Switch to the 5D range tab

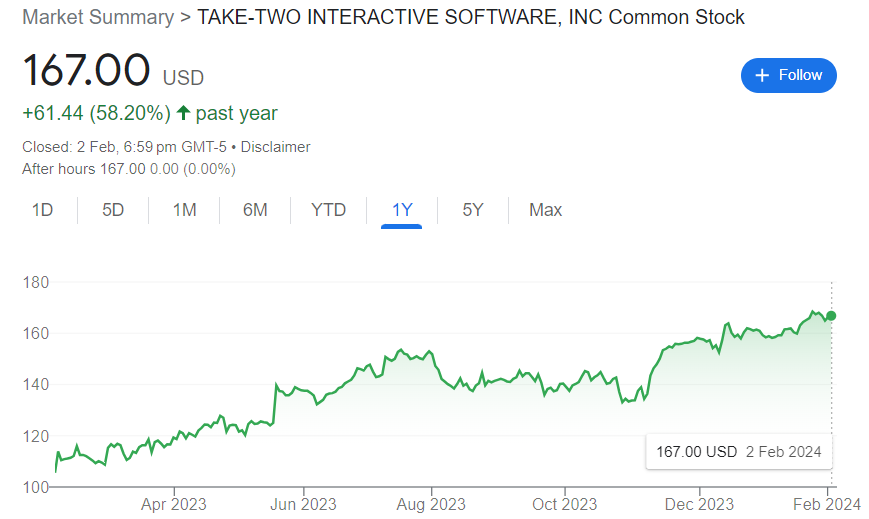(113, 210)
